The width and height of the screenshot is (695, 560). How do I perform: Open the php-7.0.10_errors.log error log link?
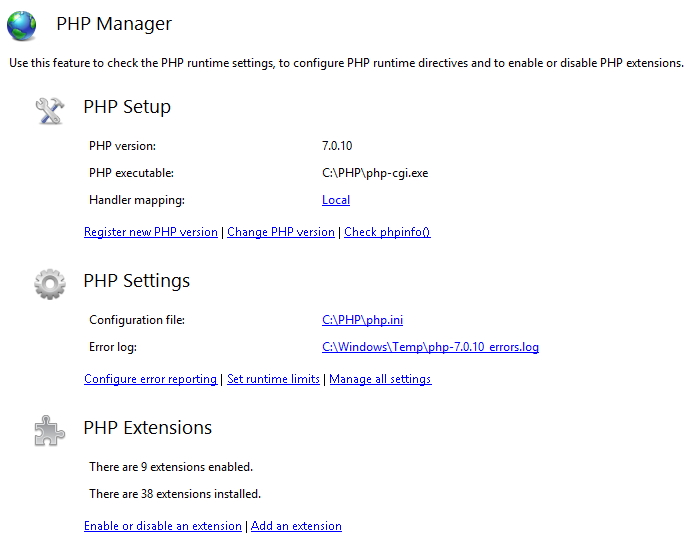pos(430,347)
